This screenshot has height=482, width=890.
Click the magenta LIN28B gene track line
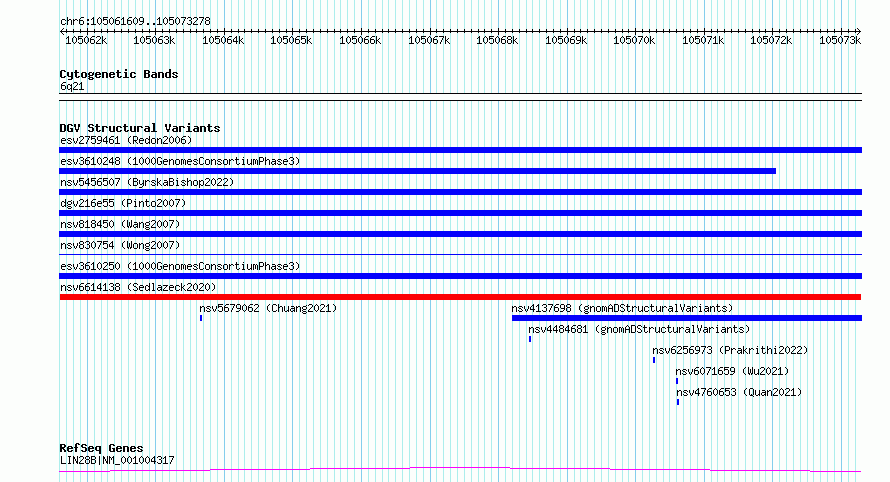460,470
